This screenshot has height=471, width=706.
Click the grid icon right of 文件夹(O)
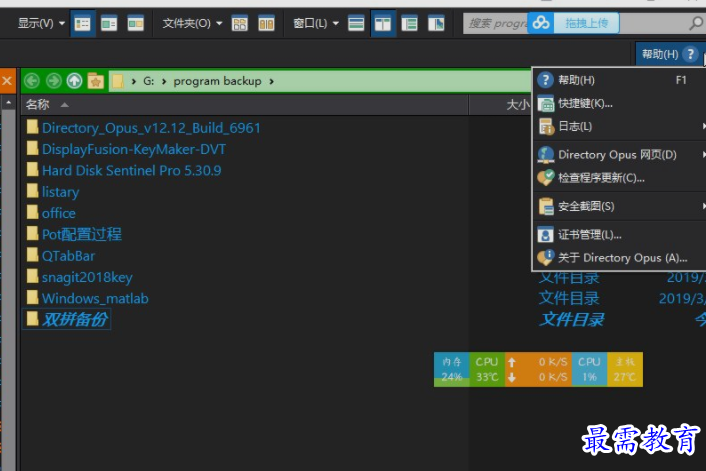[x=240, y=23]
